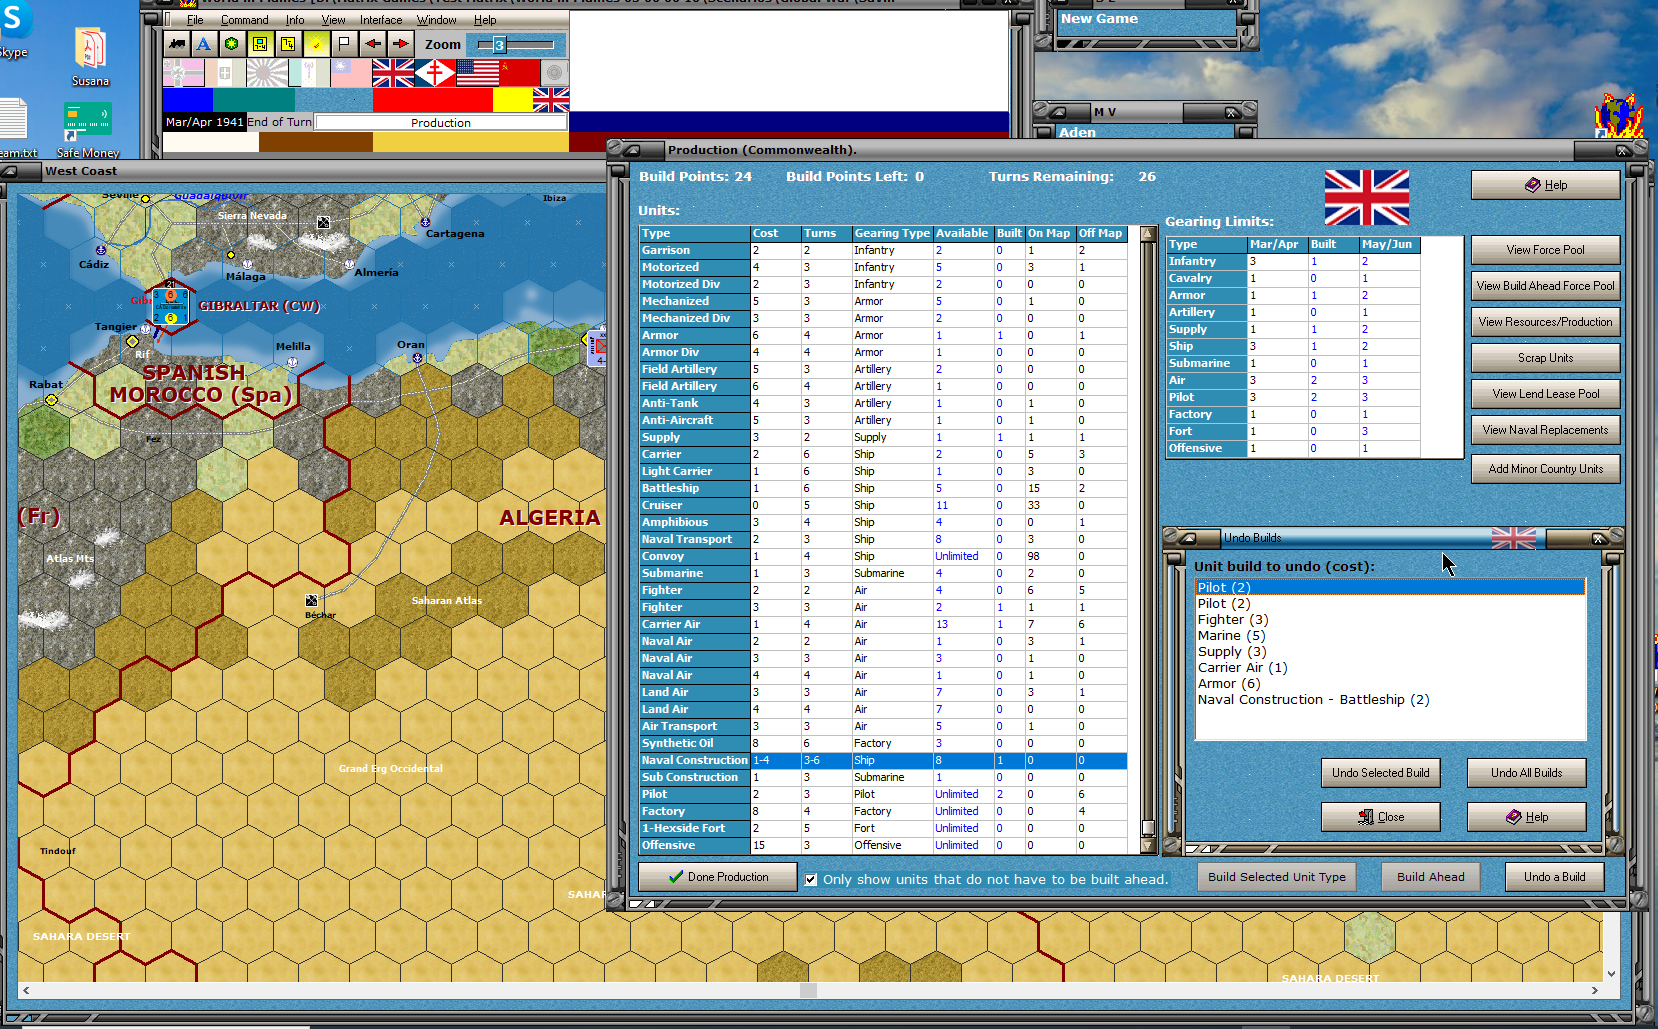Click Undo Selected Build
Screen dimensions: 1658x1029
pyautogui.click(x=1381, y=773)
